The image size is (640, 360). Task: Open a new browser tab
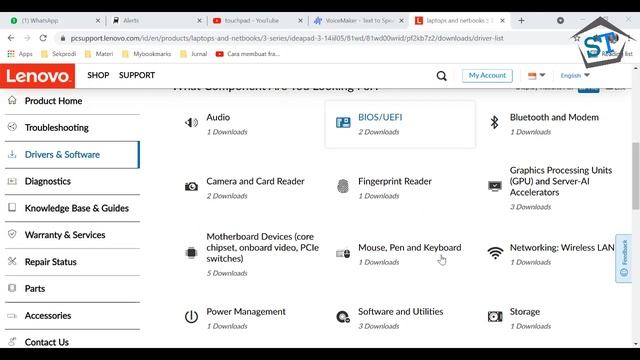pyautogui.click(x=521, y=20)
